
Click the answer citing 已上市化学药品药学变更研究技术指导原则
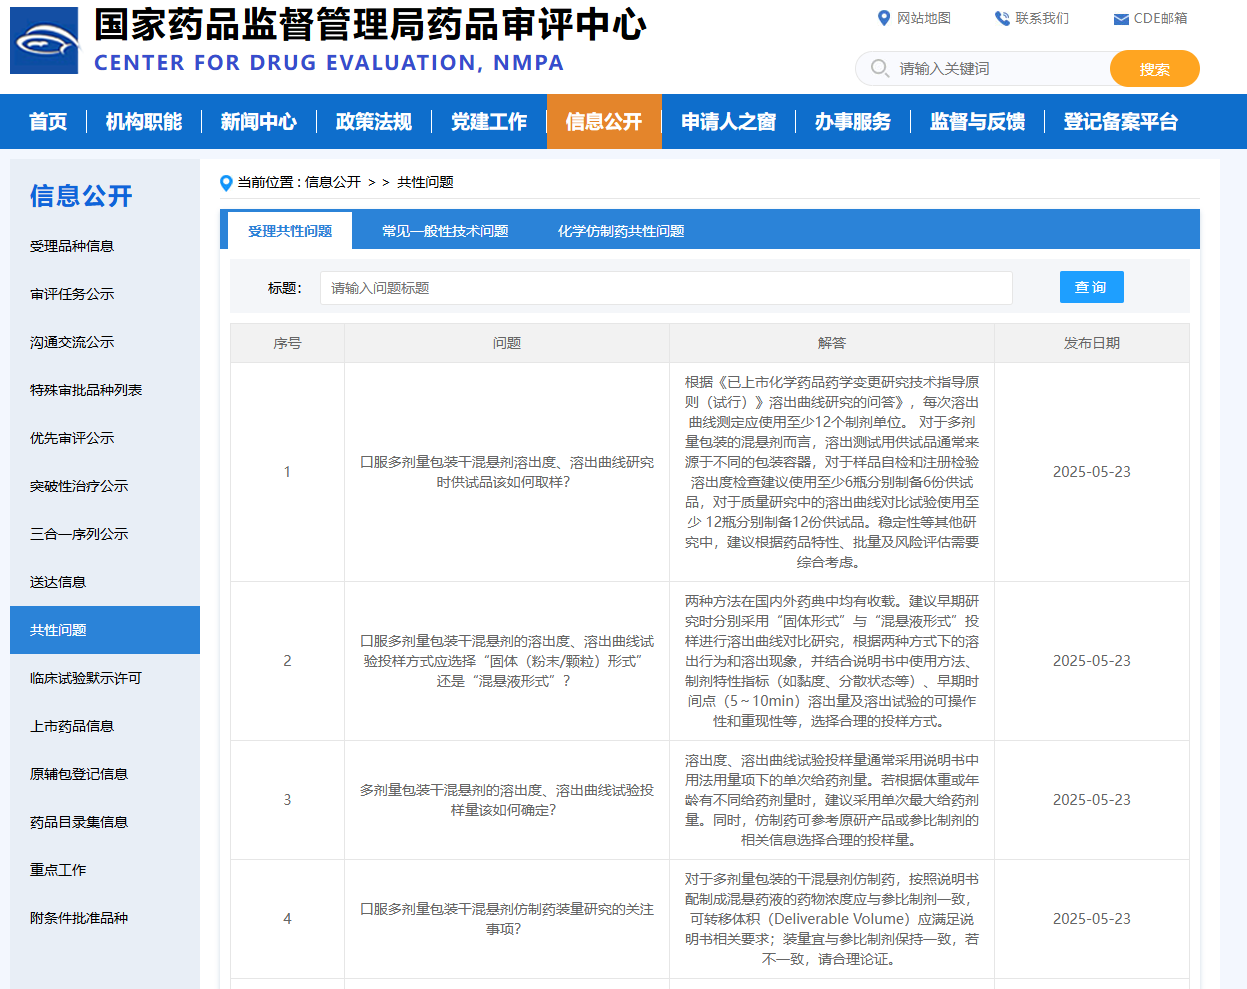(832, 472)
